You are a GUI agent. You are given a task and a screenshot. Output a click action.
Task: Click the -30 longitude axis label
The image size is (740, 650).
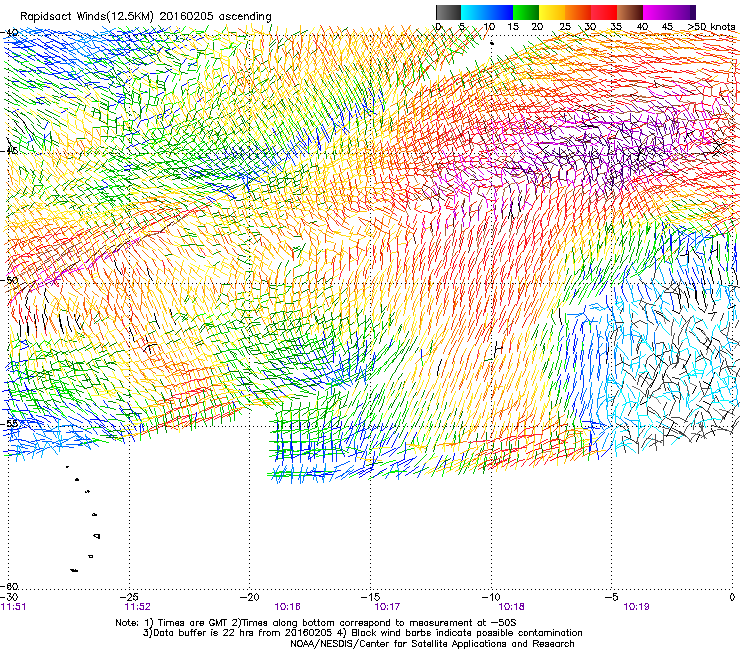pyautogui.click(x=9, y=597)
